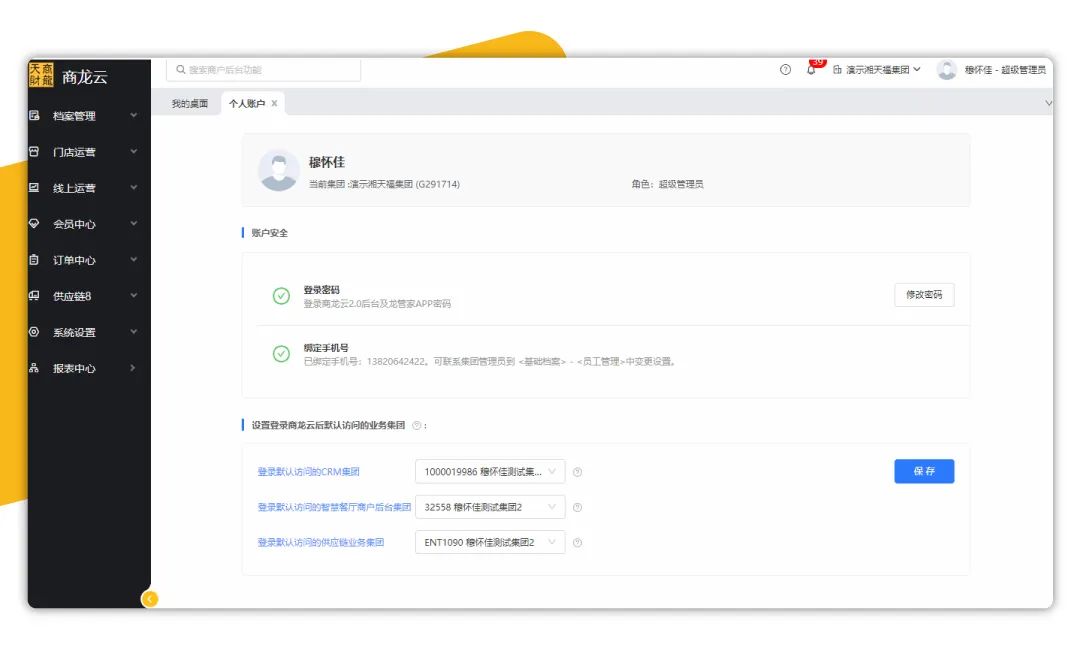
Task: Click the 登录密码 label
Action: point(322,290)
